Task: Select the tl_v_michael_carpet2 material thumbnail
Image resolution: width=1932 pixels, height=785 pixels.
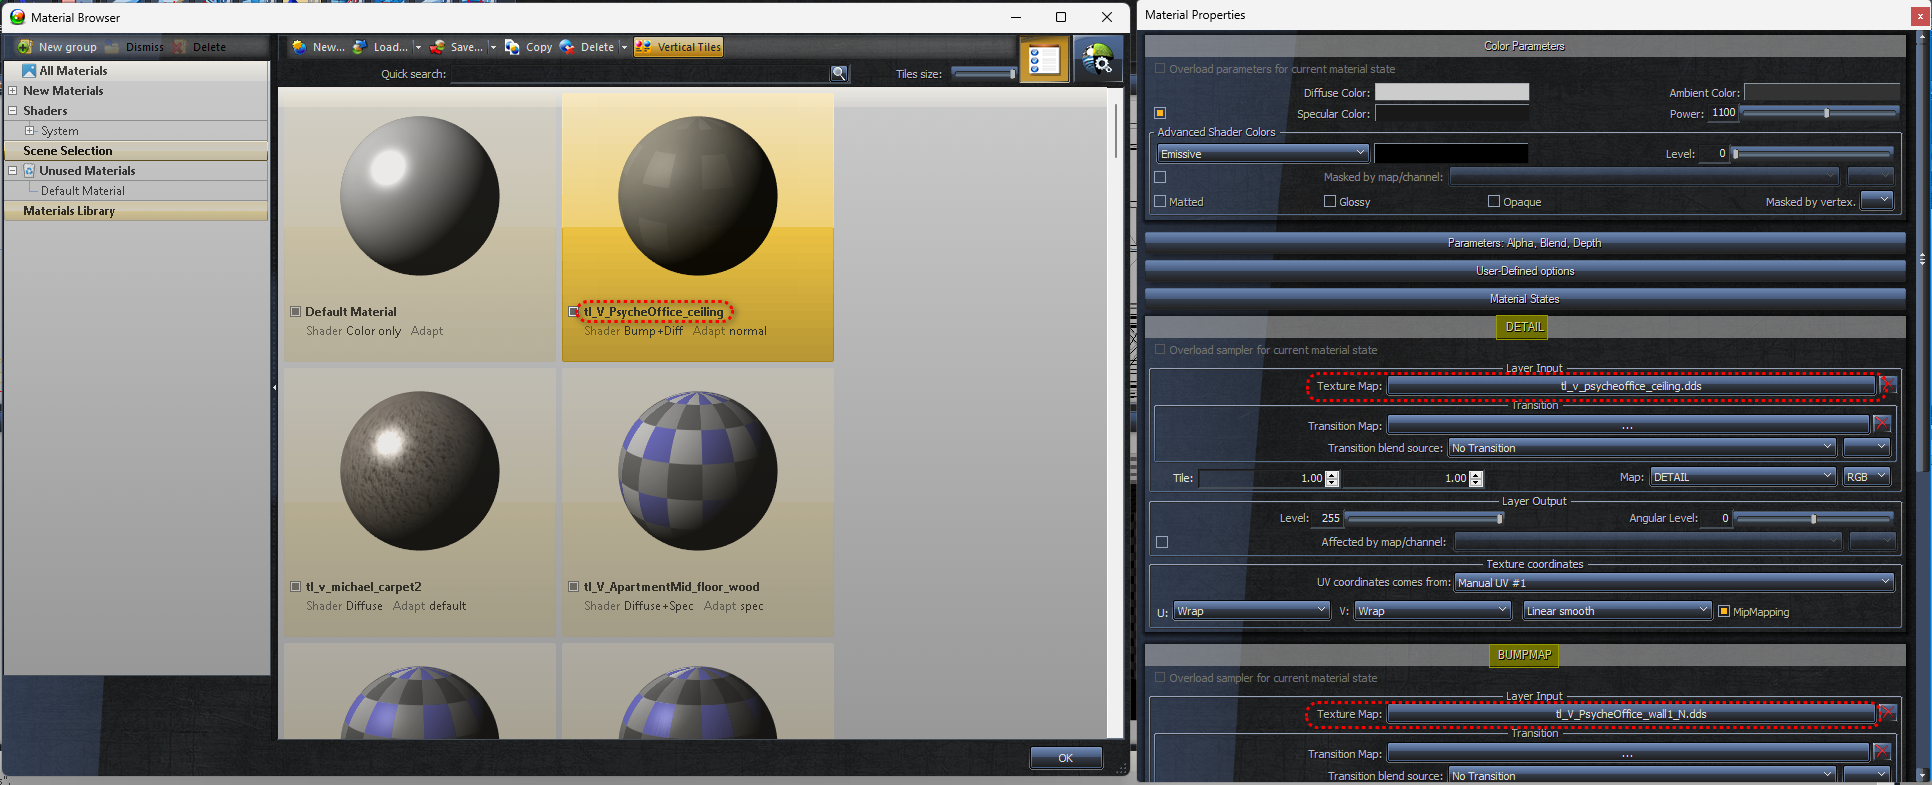Action: 419,471
